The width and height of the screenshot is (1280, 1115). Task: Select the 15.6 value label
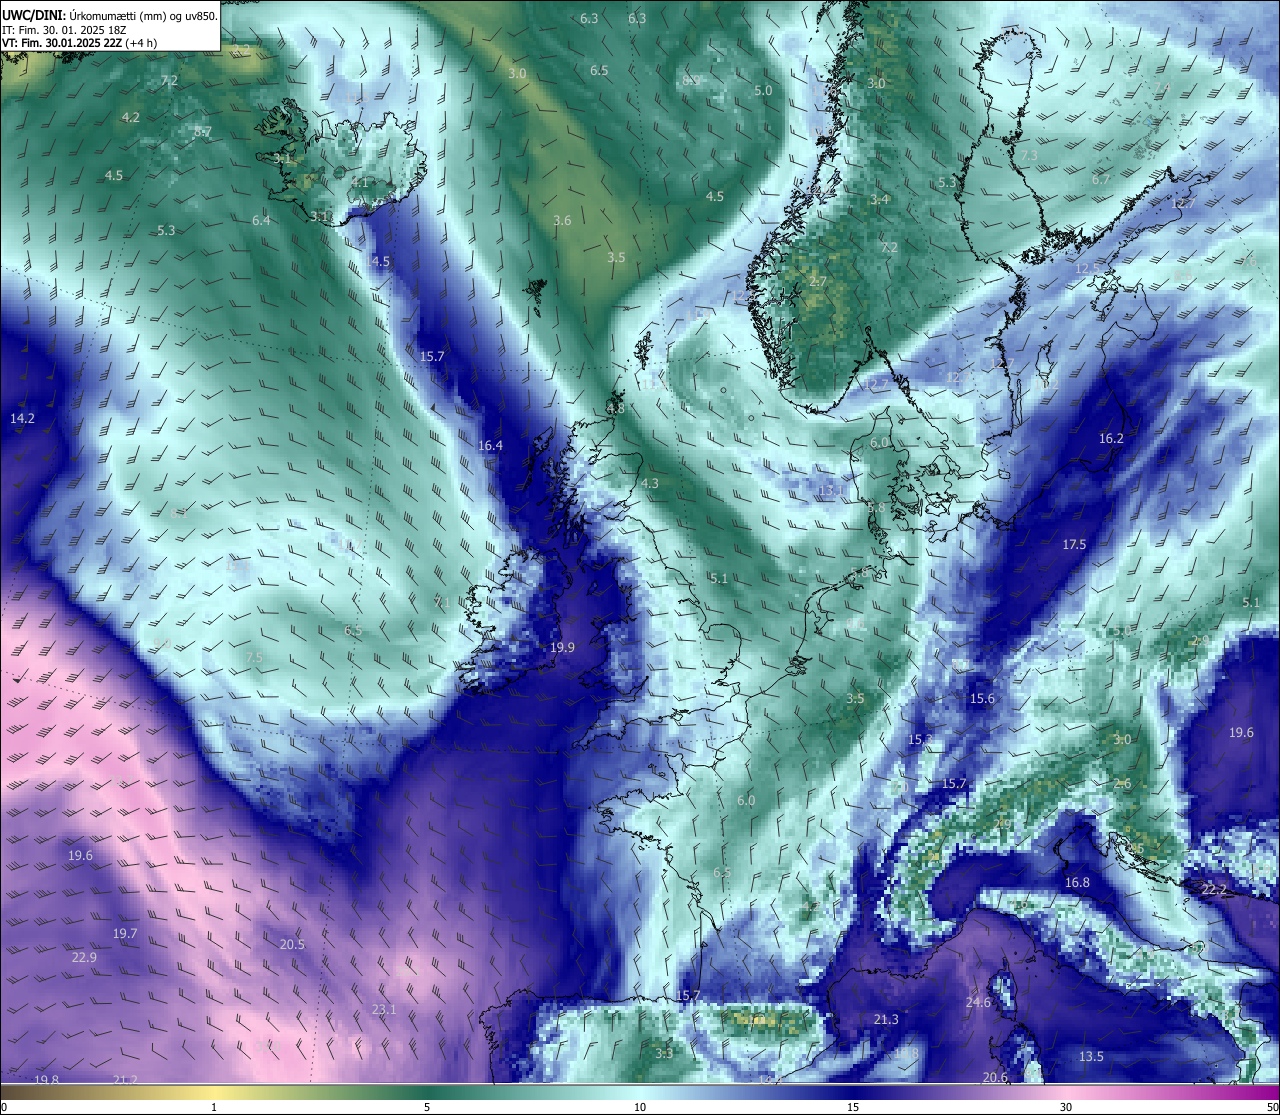pos(982,698)
